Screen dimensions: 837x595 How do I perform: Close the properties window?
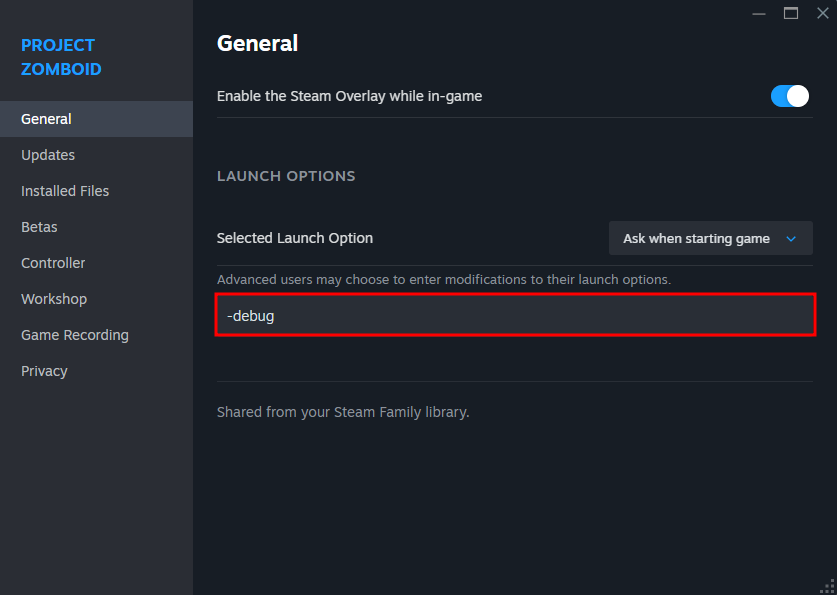pyautogui.click(x=823, y=13)
